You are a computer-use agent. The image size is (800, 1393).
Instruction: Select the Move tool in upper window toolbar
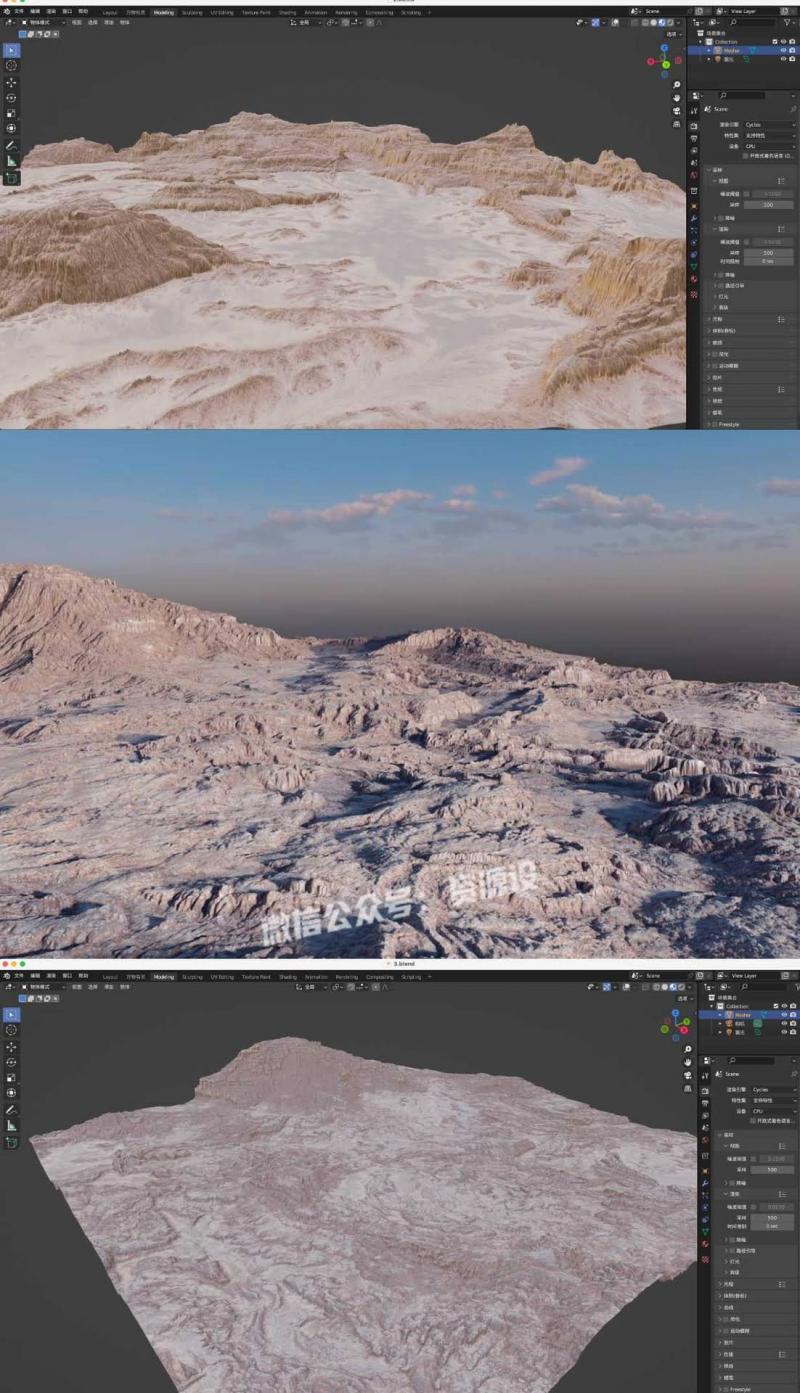click(x=11, y=82)
